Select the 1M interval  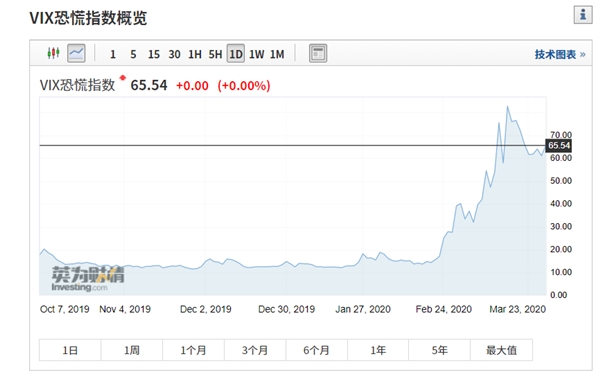[277, 54]
